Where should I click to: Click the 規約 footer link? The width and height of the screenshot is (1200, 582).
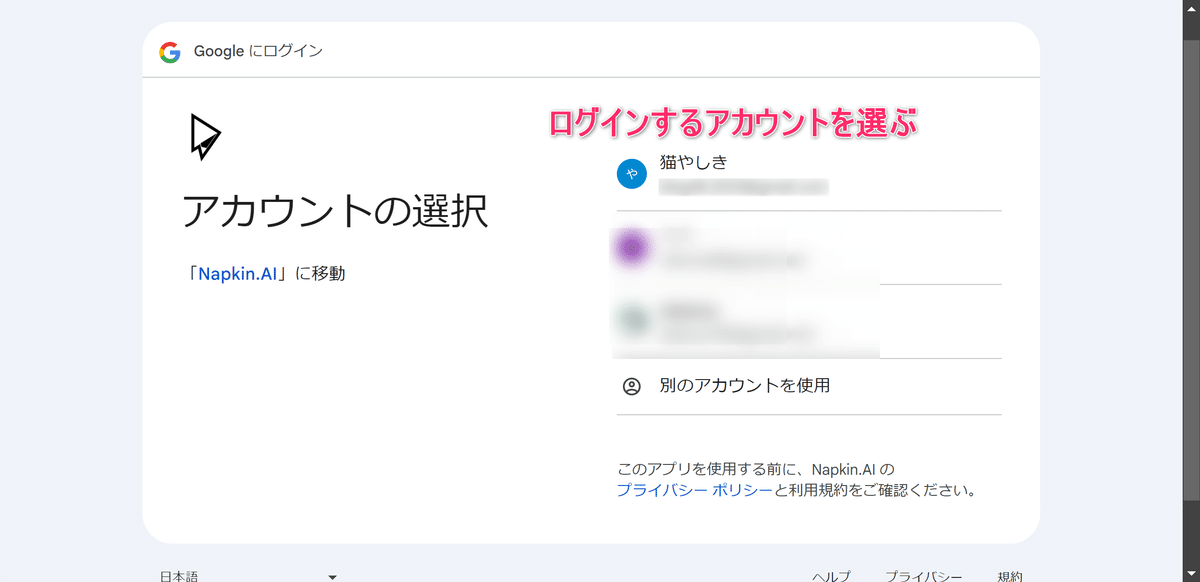(1010, 576)
